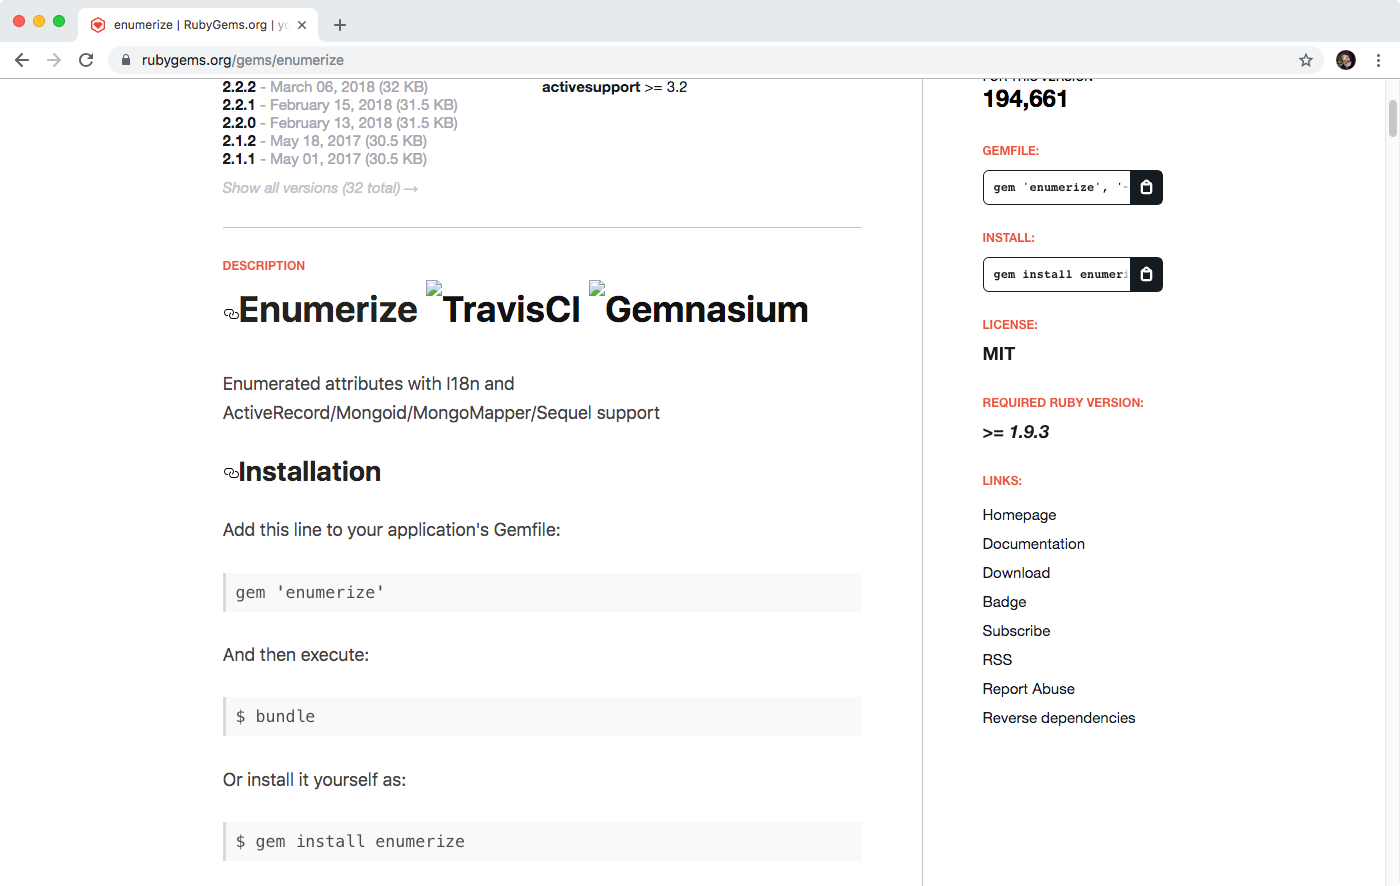Screen dimensions: 1400x886
Task: Open the Chrome profile avatar
Action: point(1346,60)
